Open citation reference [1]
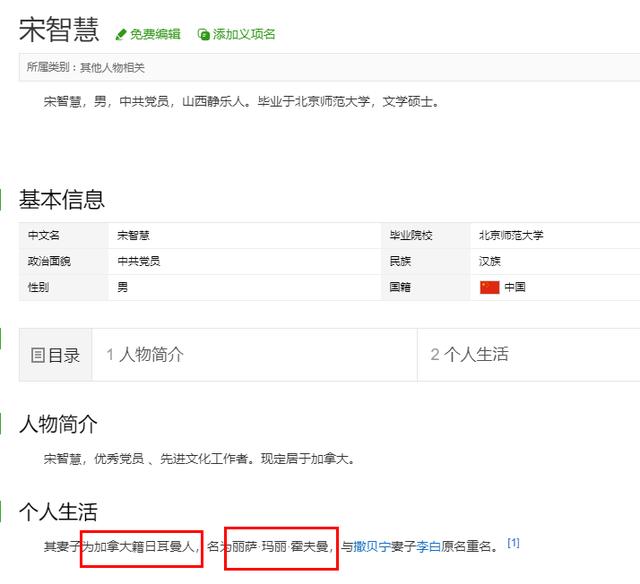This screenshot has width=640, height=584. pos(513,543)
